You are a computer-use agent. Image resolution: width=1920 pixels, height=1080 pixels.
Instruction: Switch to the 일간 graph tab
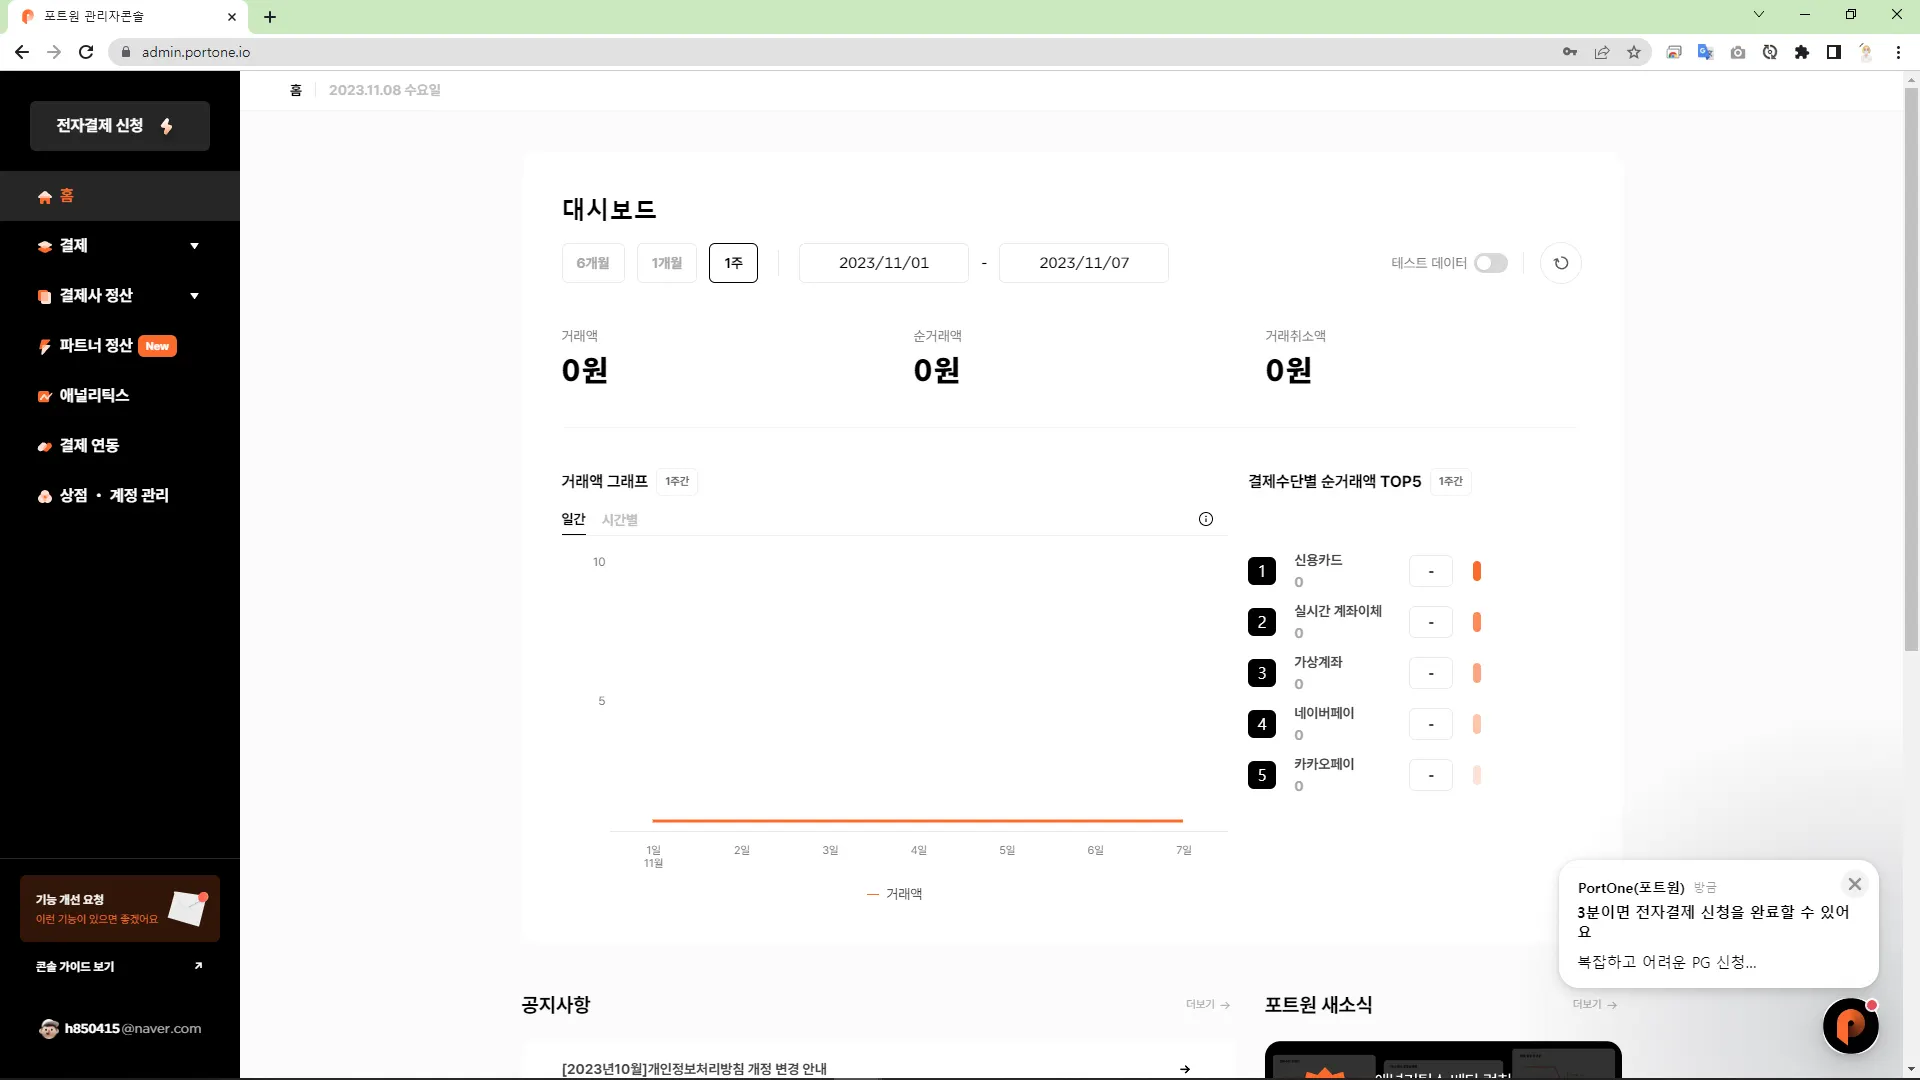[573, 519]
